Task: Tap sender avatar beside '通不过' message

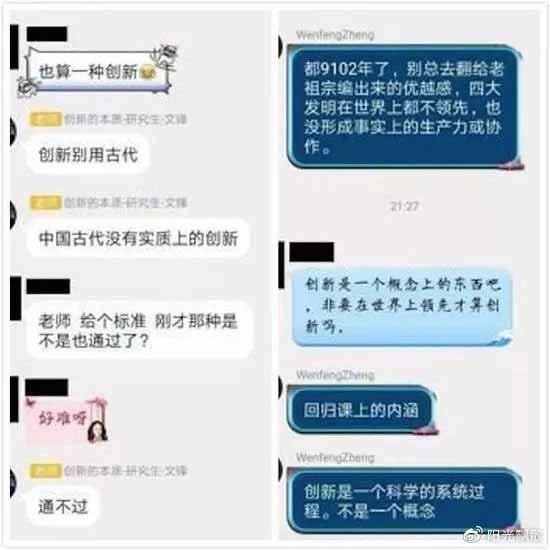Action: click(13, 483)
